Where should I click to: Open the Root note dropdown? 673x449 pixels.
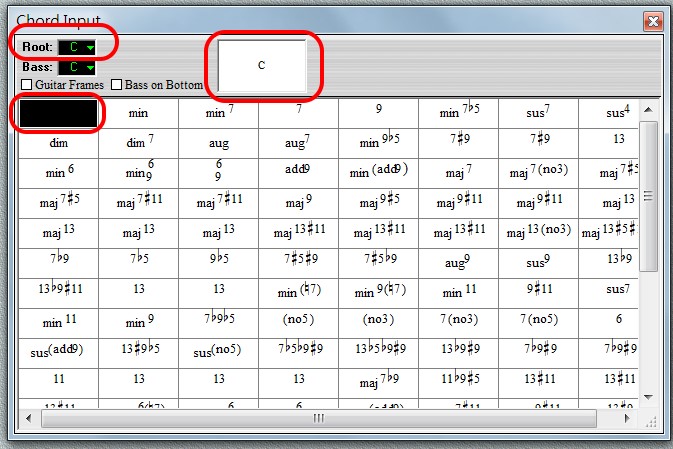(x=77, y=47)
